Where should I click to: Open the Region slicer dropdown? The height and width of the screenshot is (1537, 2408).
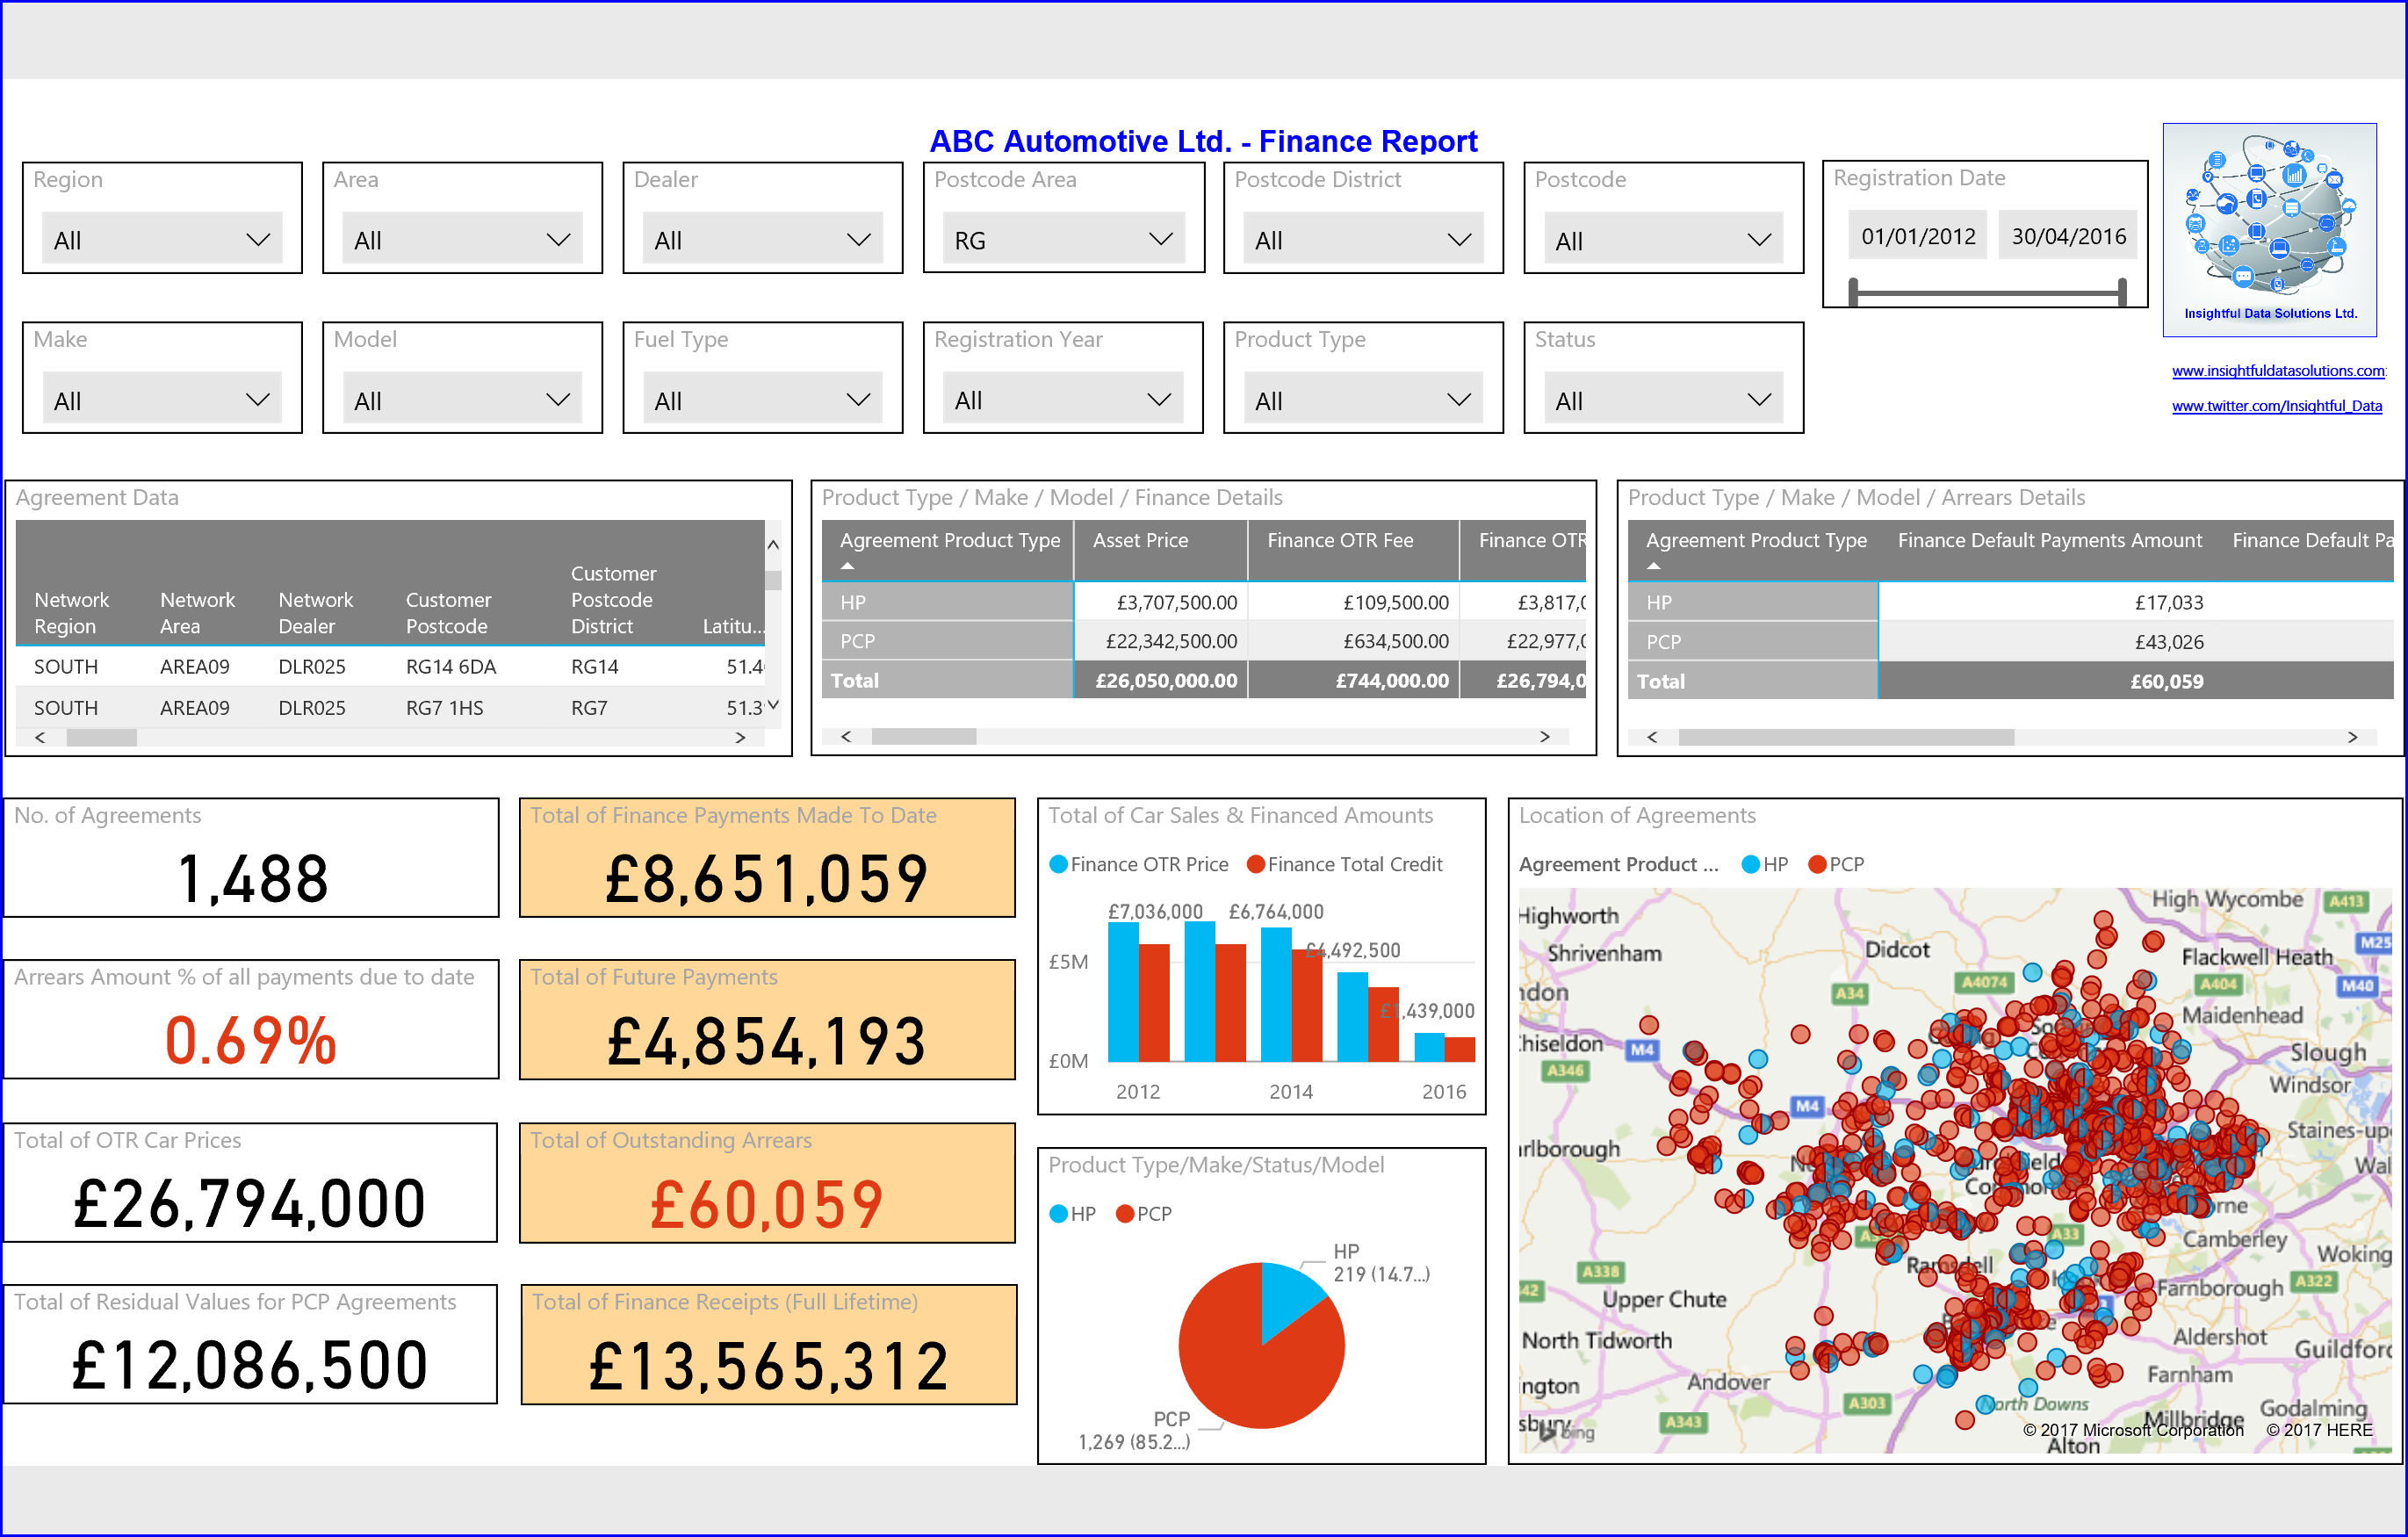(x=257, y=239)
